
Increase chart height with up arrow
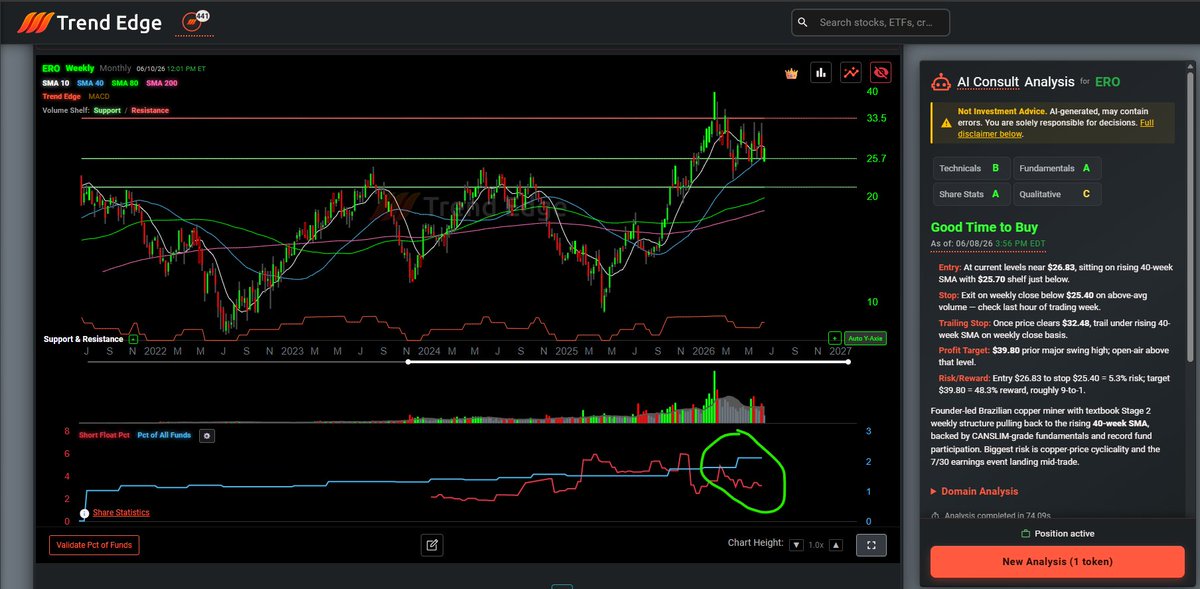(x=836, y=545)
